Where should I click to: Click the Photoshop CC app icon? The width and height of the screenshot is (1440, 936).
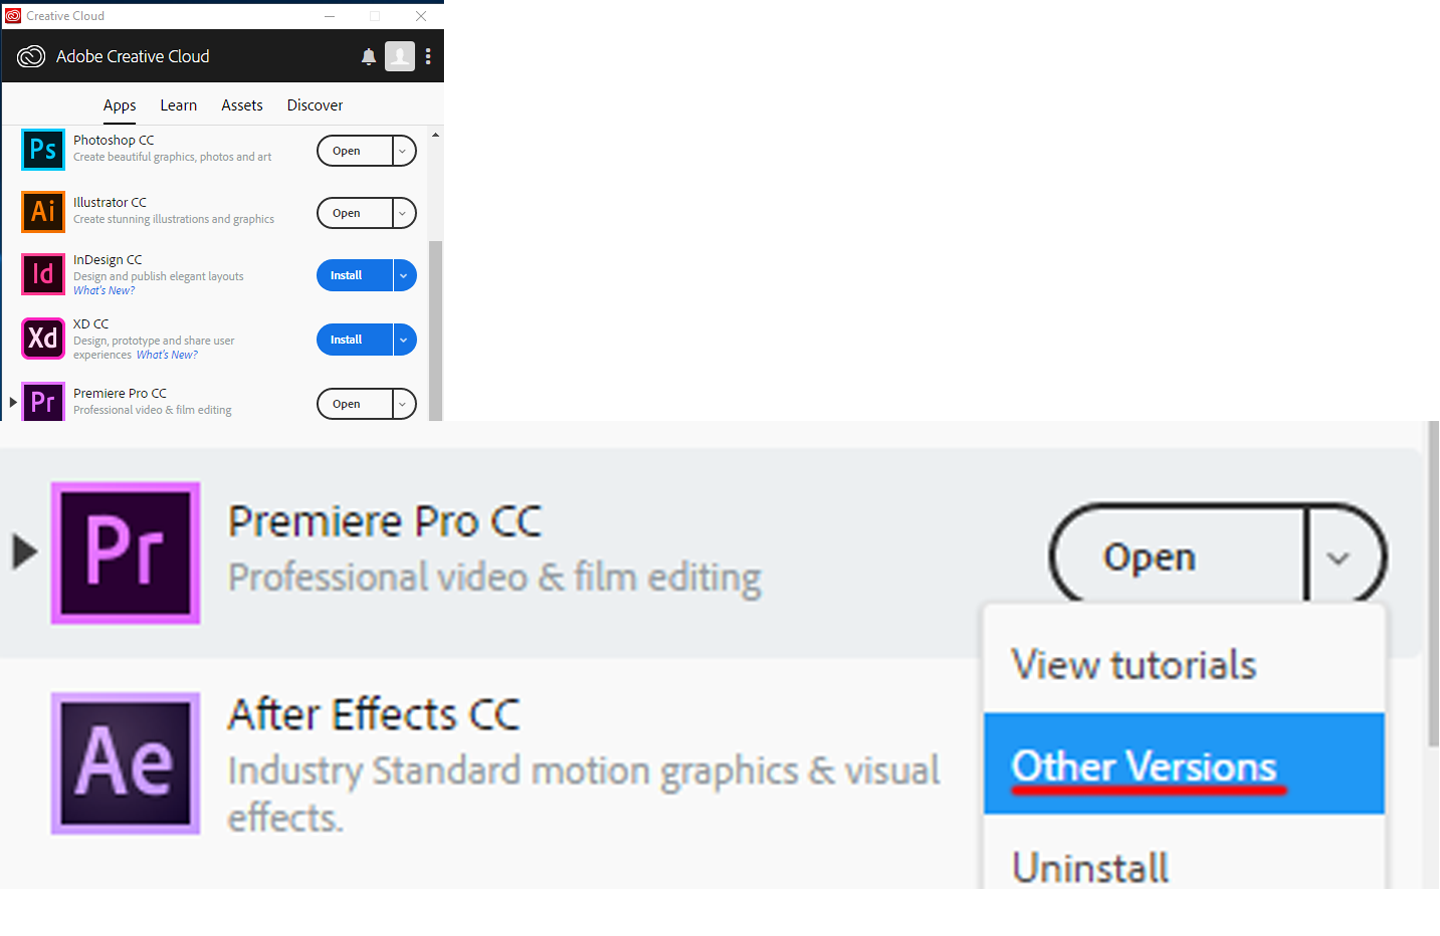[x=43, y=150]
